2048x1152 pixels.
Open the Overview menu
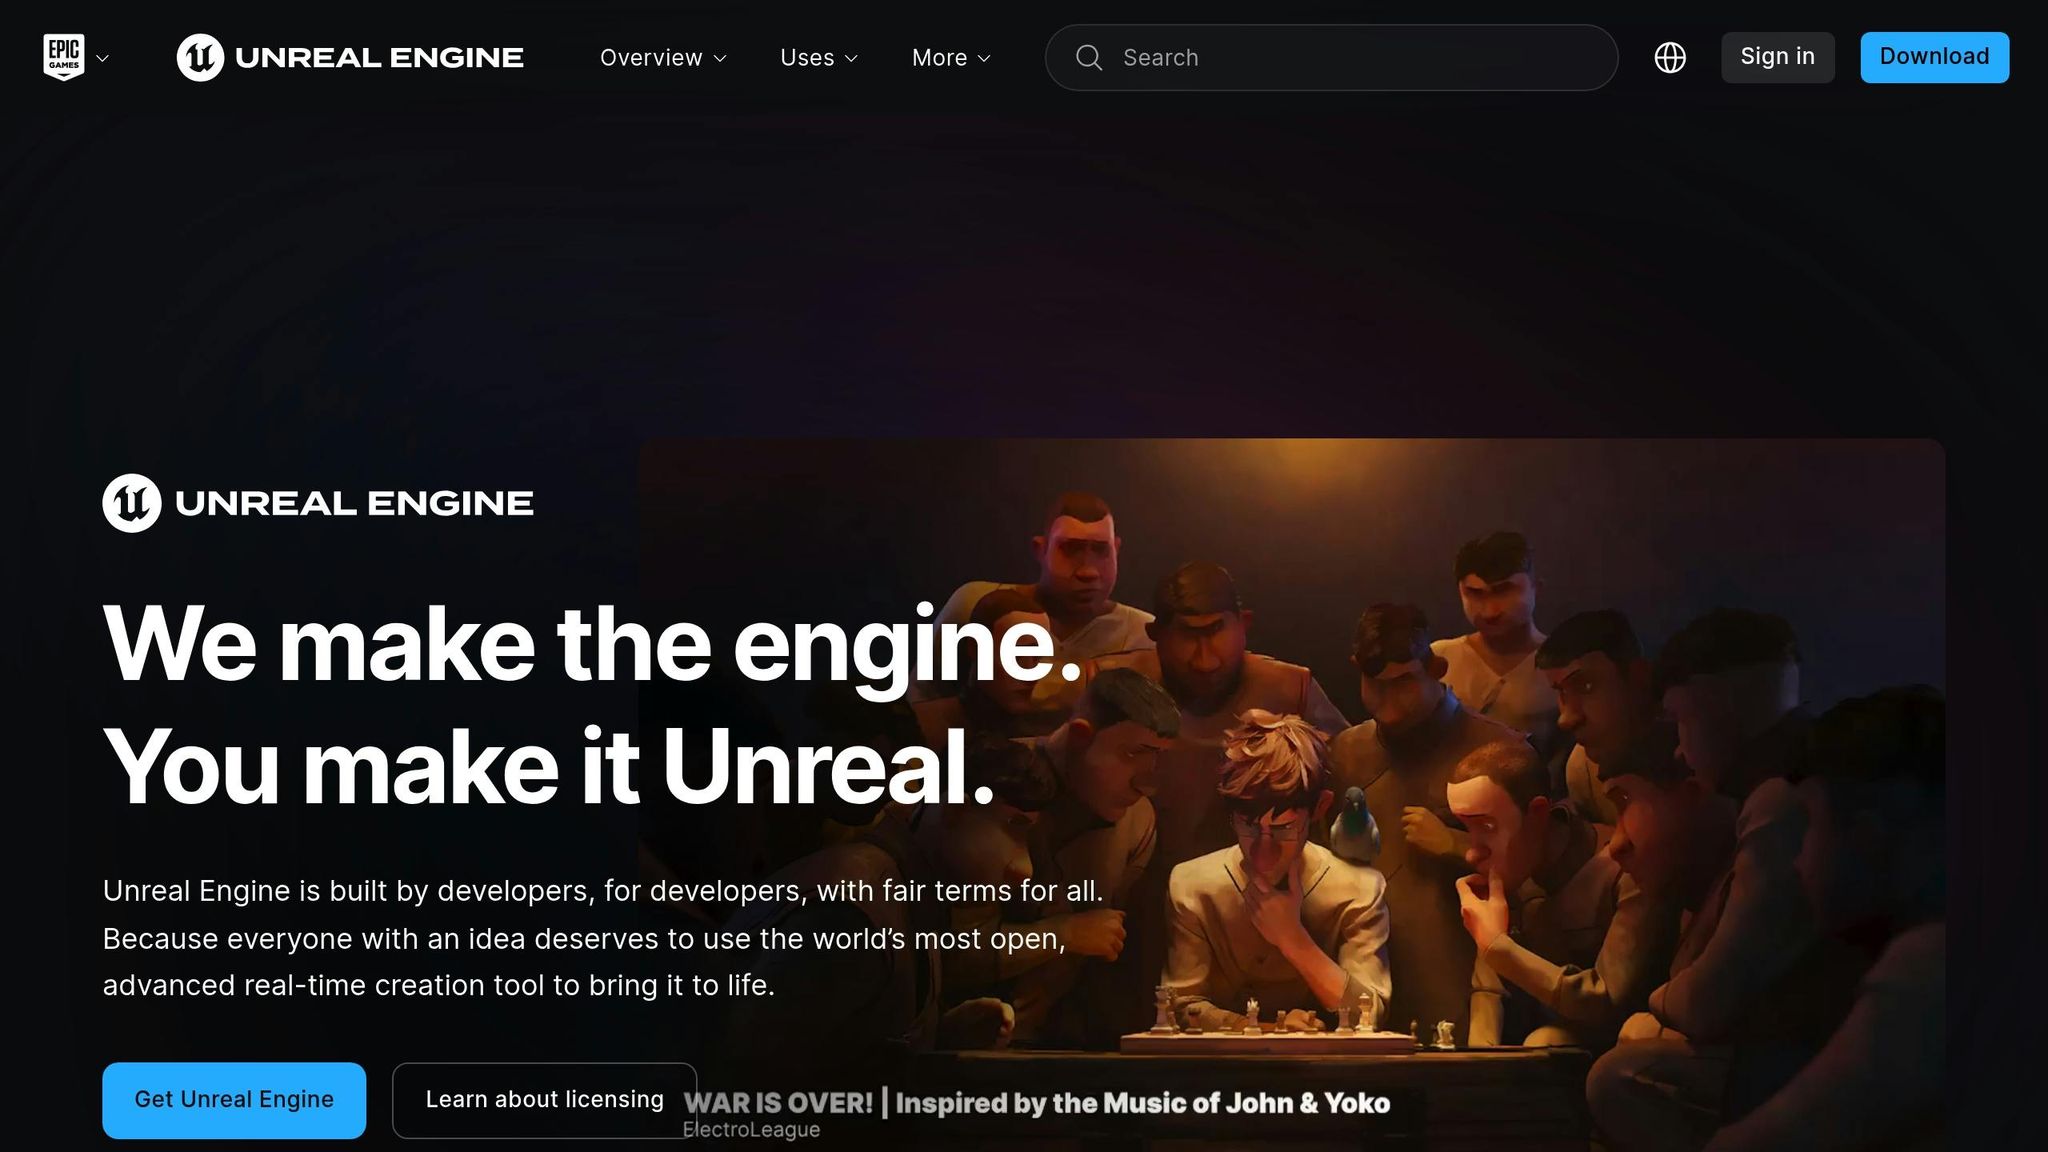pos(663,58)
